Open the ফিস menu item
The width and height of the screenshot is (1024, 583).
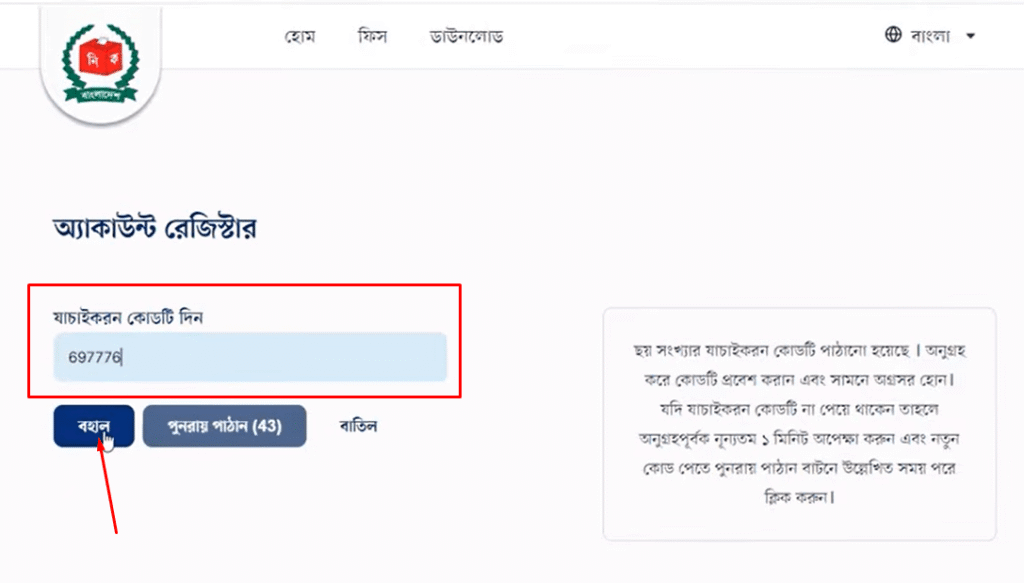click(x=373, y=36)
